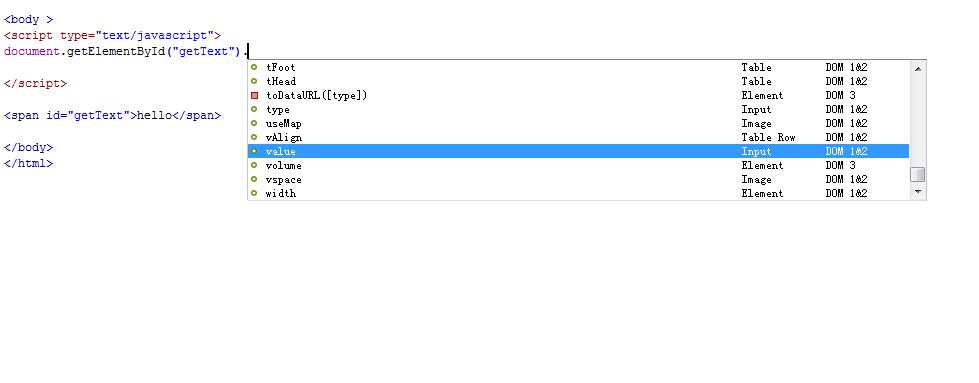
Task: Click the red method icon beside toDataURL
Action: pos(254,96)
